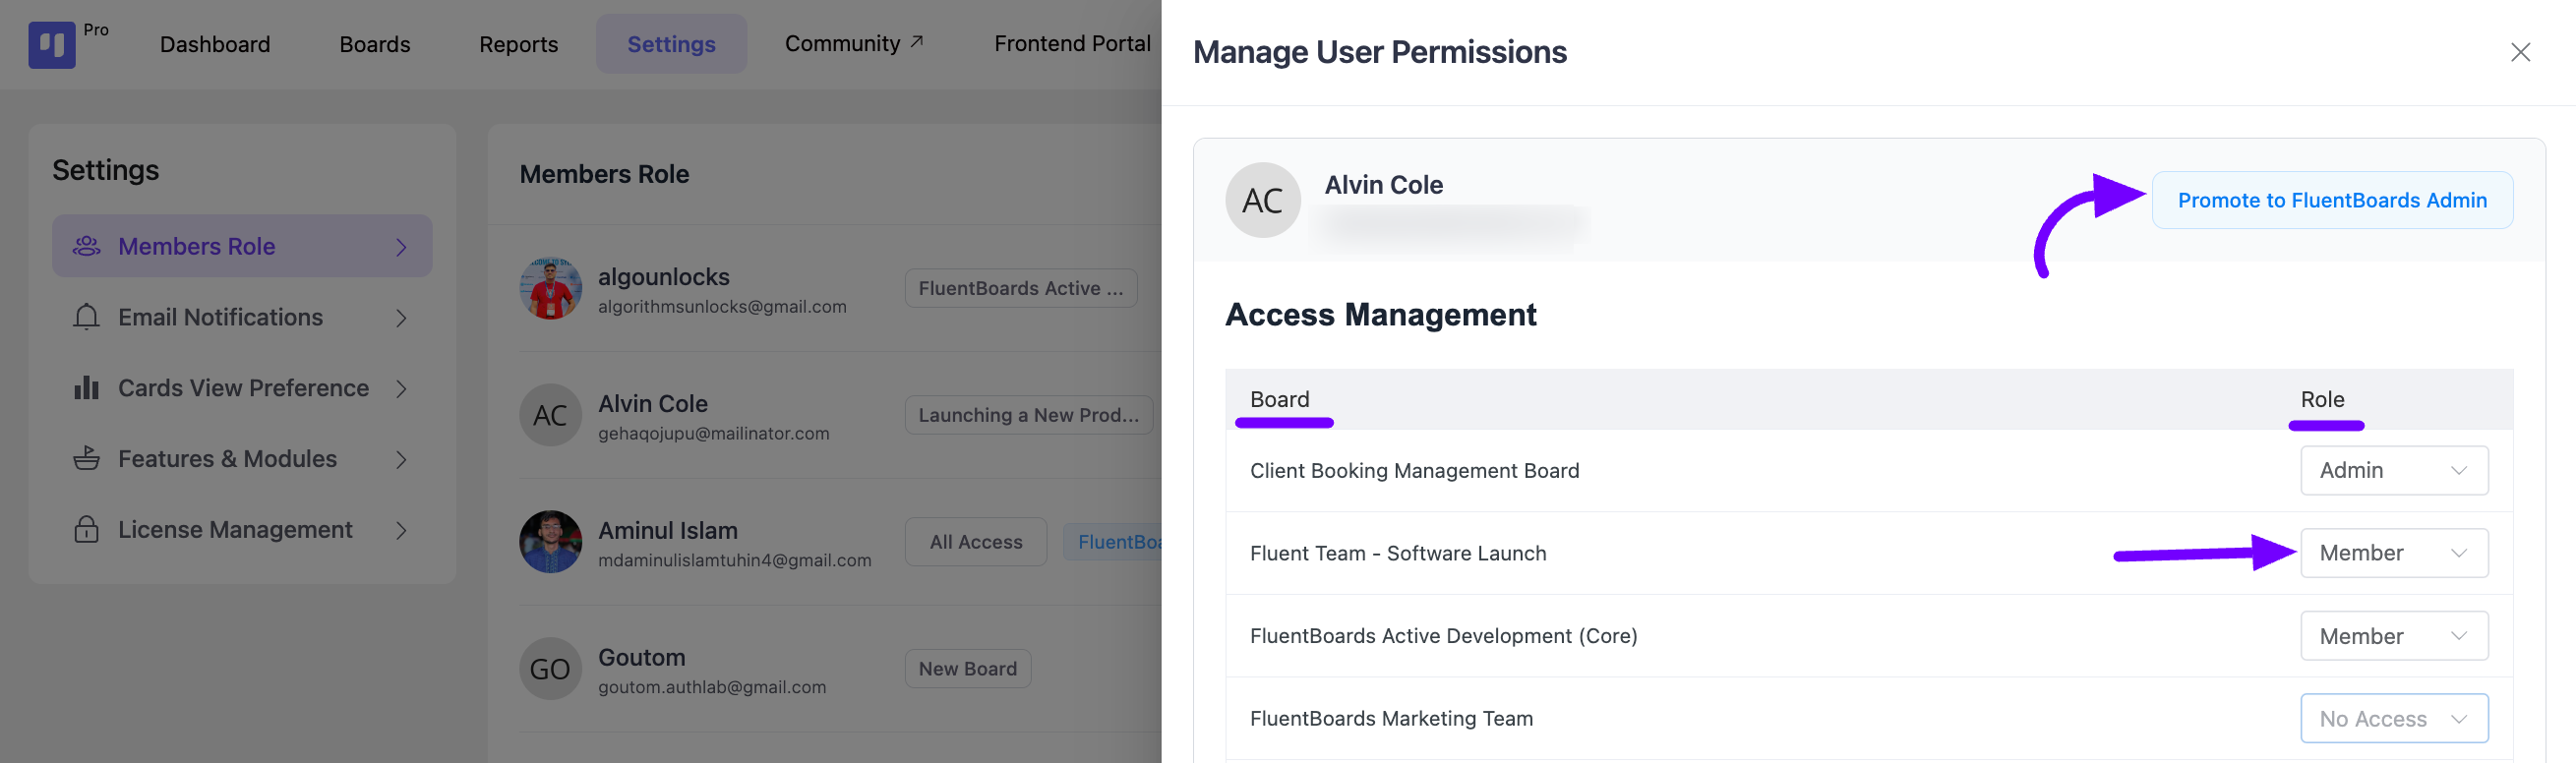Image resolution: width=2576 pixels, height=763 pixels.
Task: Click the AC avatar in permissions panel
Action: coord(1262,200)
